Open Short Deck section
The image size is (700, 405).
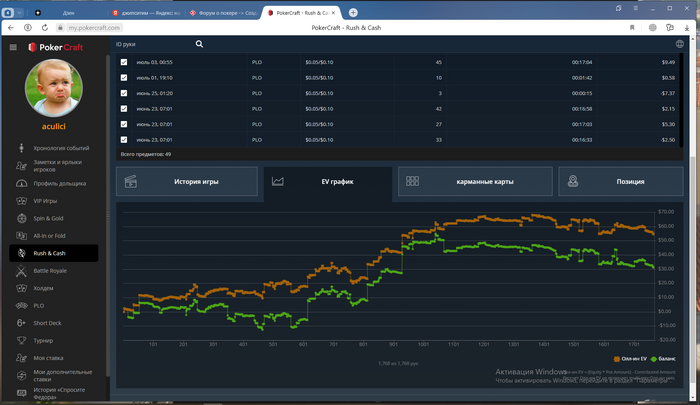coord(54,323)
